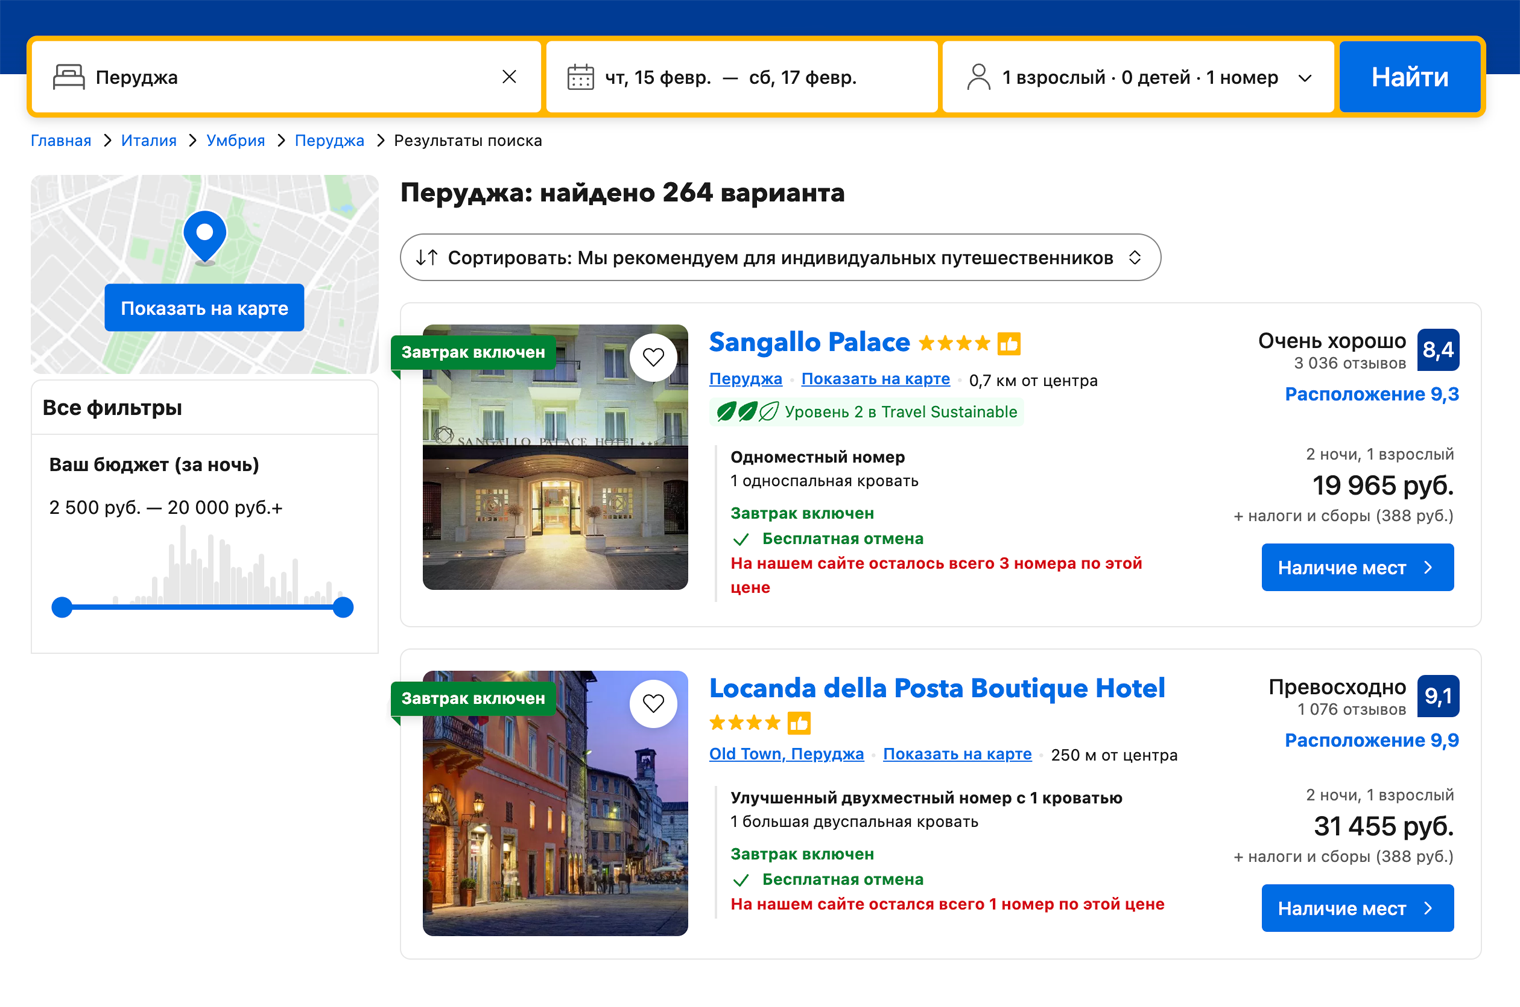Click the person icon in guests field

(979, 77)
